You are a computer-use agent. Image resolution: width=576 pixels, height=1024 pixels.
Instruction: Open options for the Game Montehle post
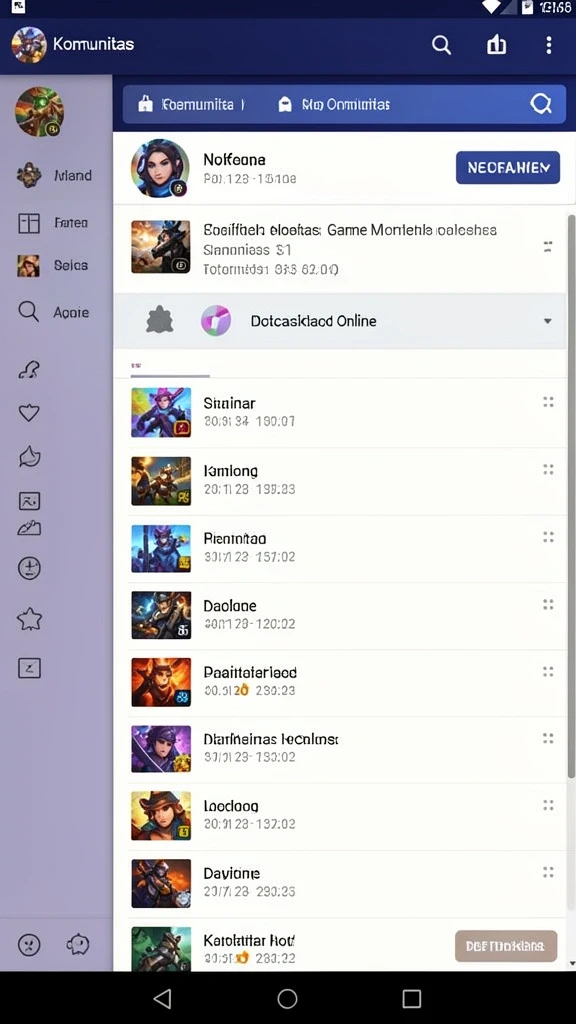(x=549, y=246)
